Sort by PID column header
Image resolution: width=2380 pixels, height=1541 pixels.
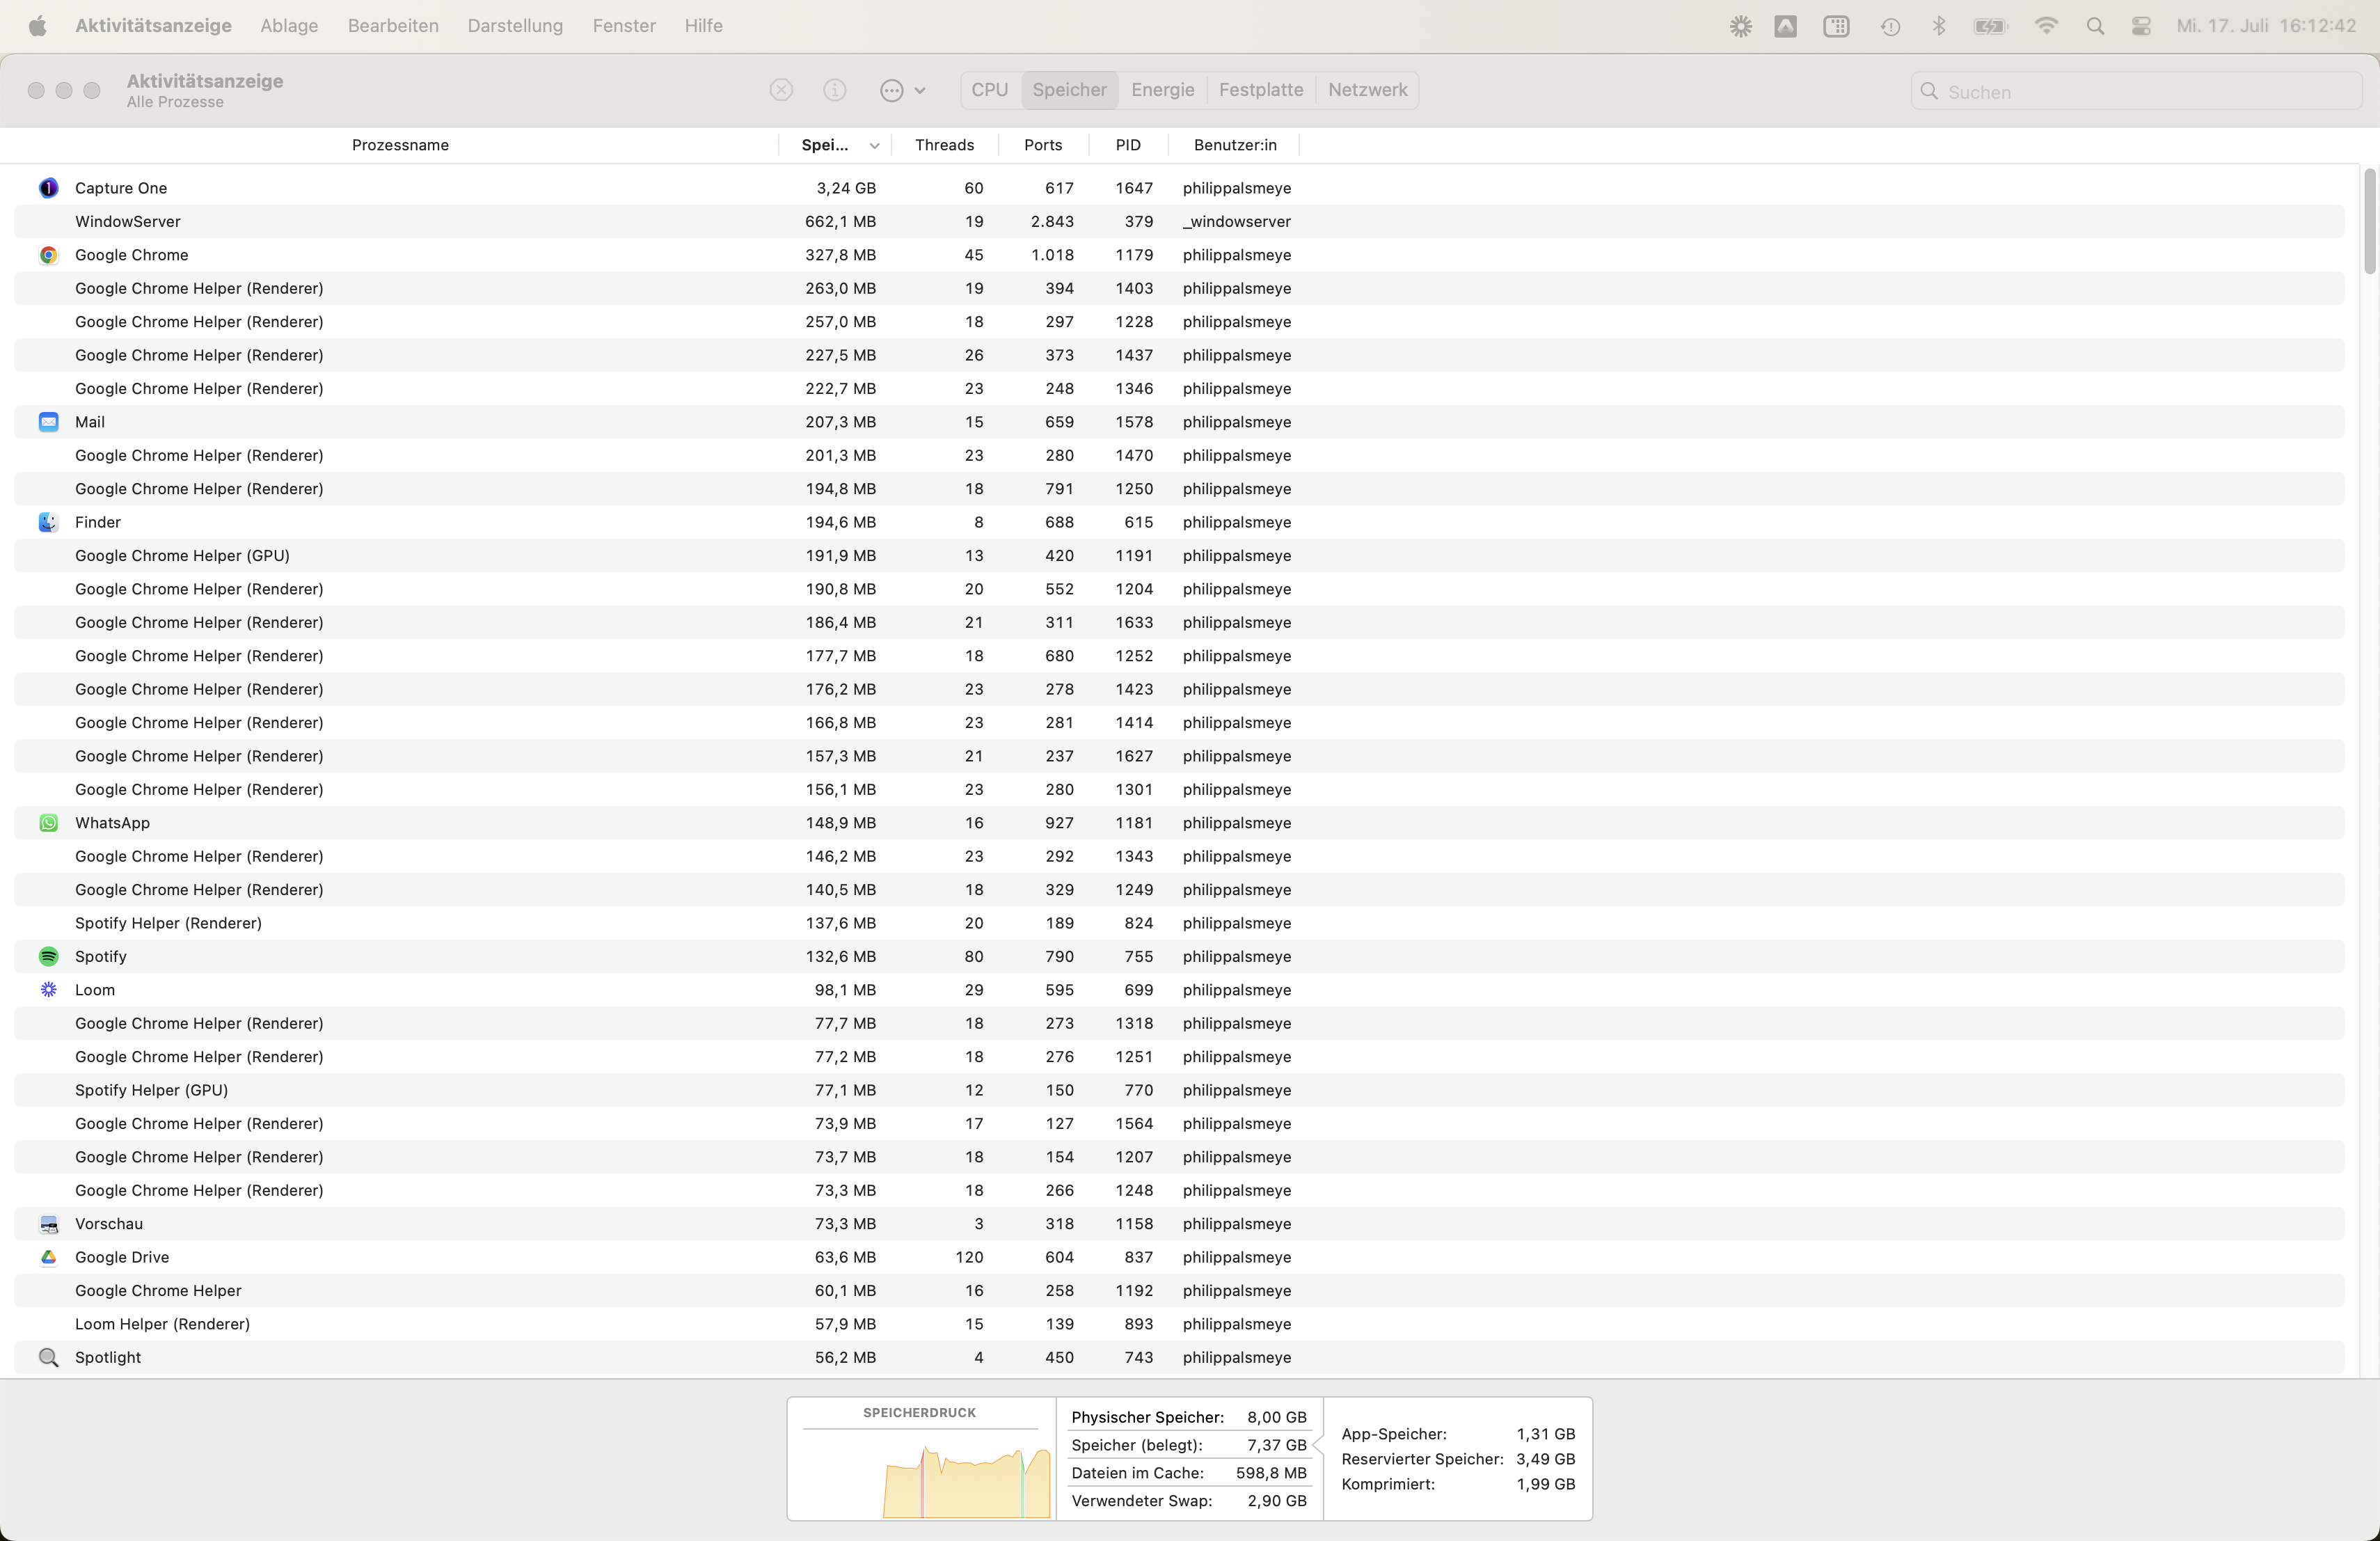click(x=1127, y=145)
